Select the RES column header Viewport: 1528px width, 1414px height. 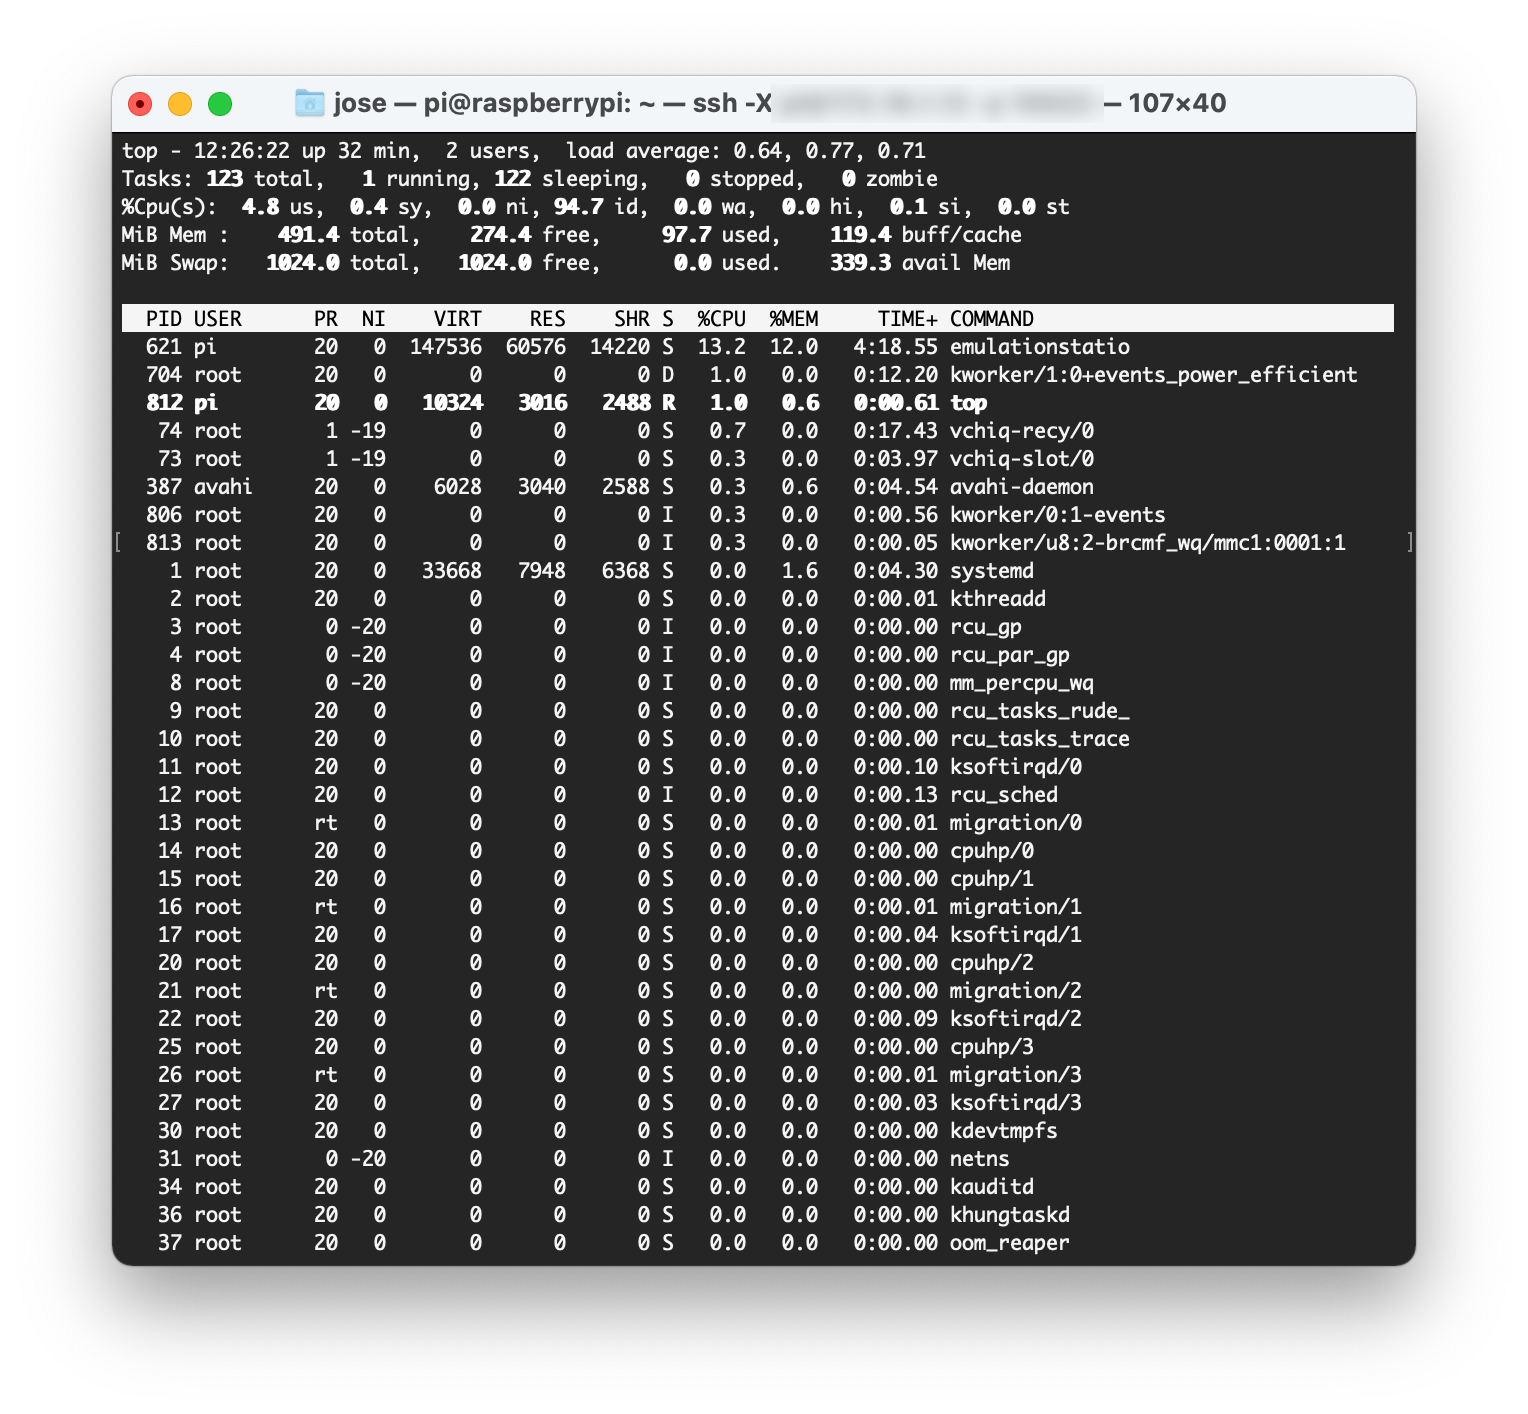[548, 319]
